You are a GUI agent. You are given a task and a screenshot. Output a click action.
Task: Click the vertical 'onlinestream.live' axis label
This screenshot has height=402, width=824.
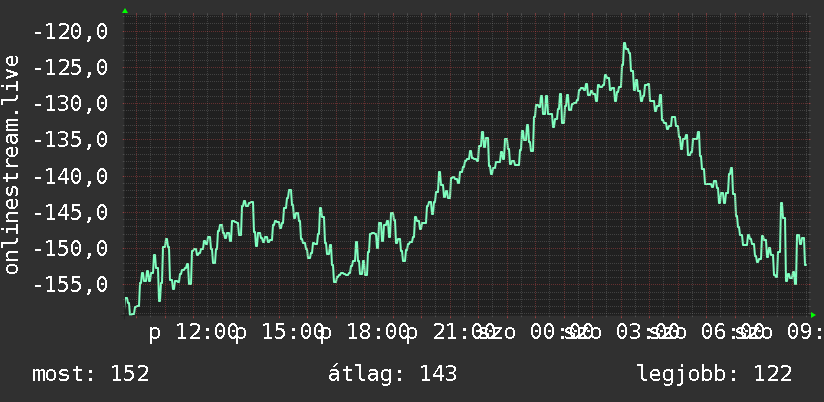click(11, 164)
